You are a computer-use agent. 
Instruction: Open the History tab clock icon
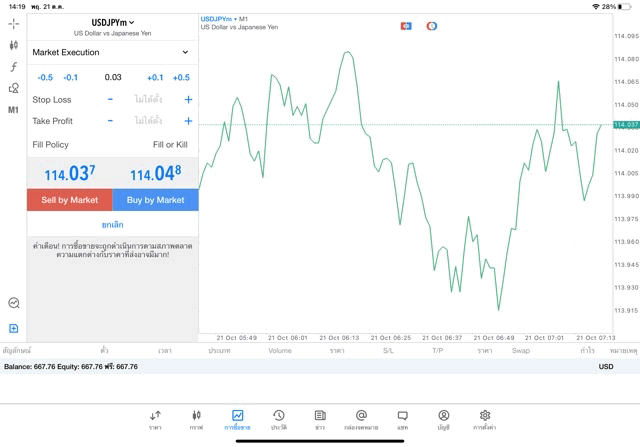(x=278, y=419)
